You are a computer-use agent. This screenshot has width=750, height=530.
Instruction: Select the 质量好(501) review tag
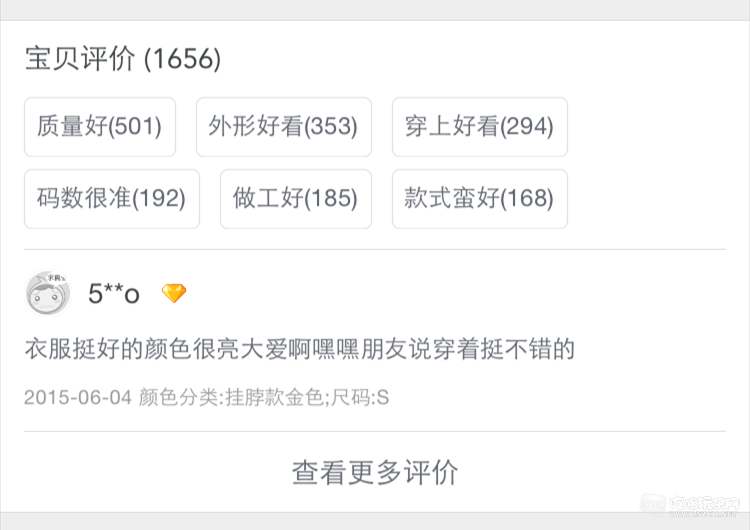tap(100, 127)
